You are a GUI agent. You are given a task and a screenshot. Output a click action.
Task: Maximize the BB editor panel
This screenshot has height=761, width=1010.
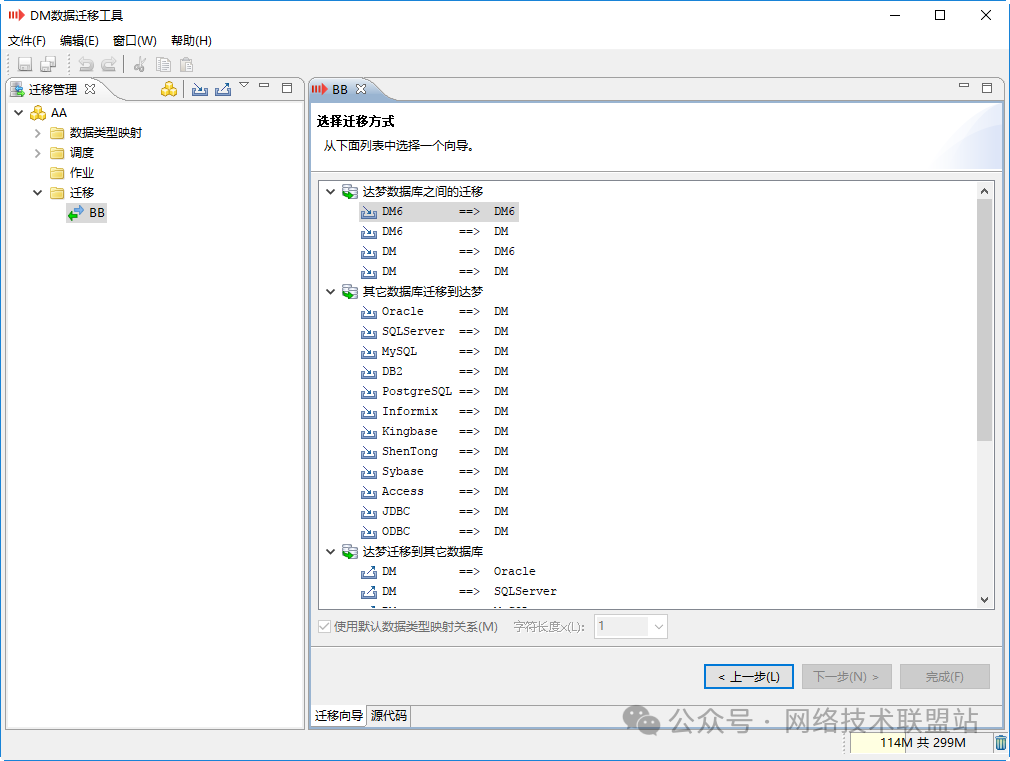coord(987,88)
